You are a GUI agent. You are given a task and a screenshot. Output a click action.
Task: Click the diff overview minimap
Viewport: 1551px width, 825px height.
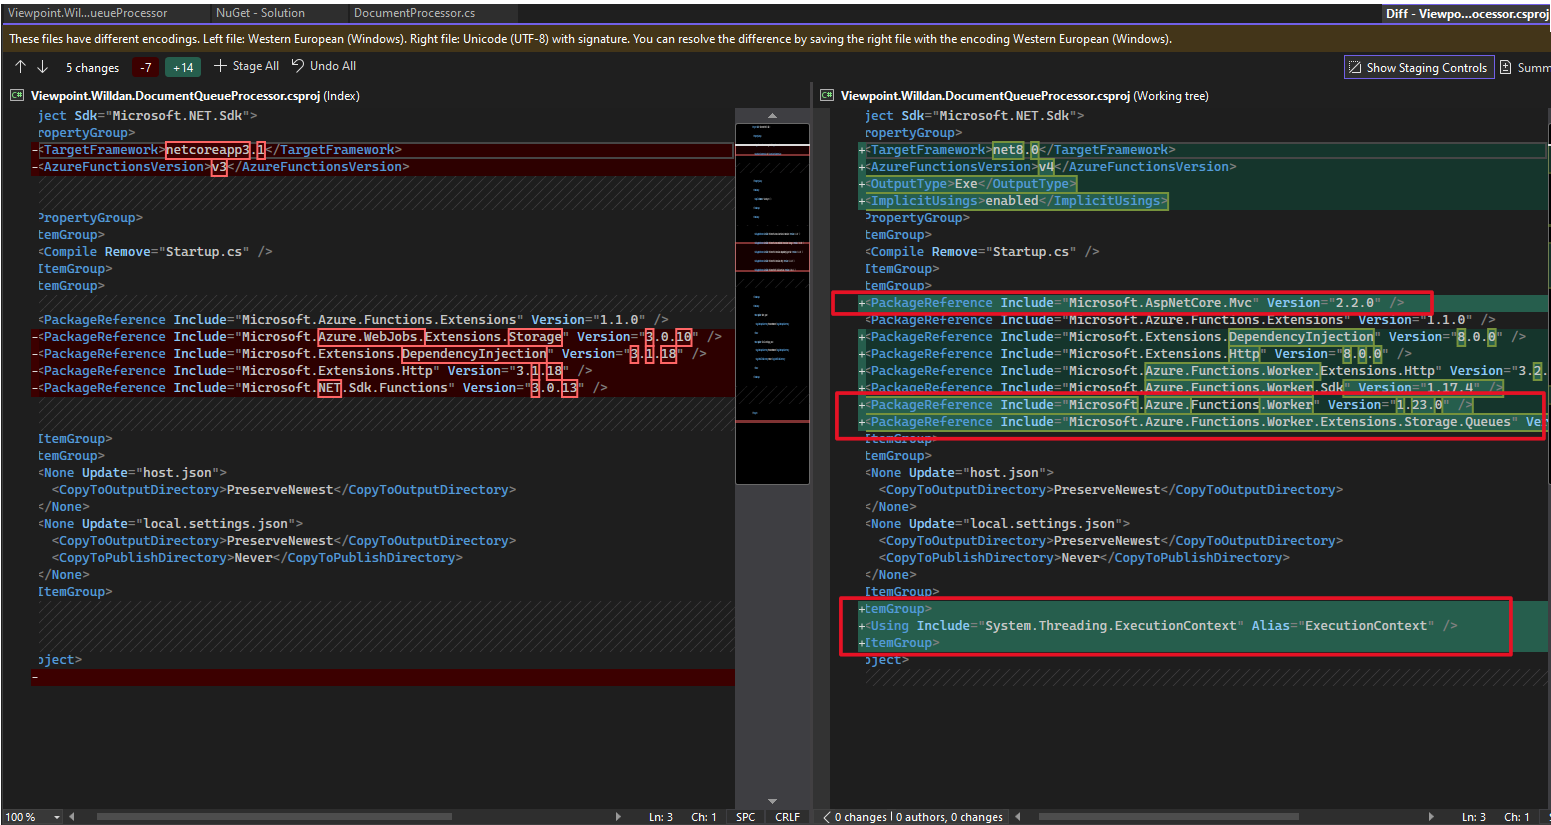(x=772, y=300)
